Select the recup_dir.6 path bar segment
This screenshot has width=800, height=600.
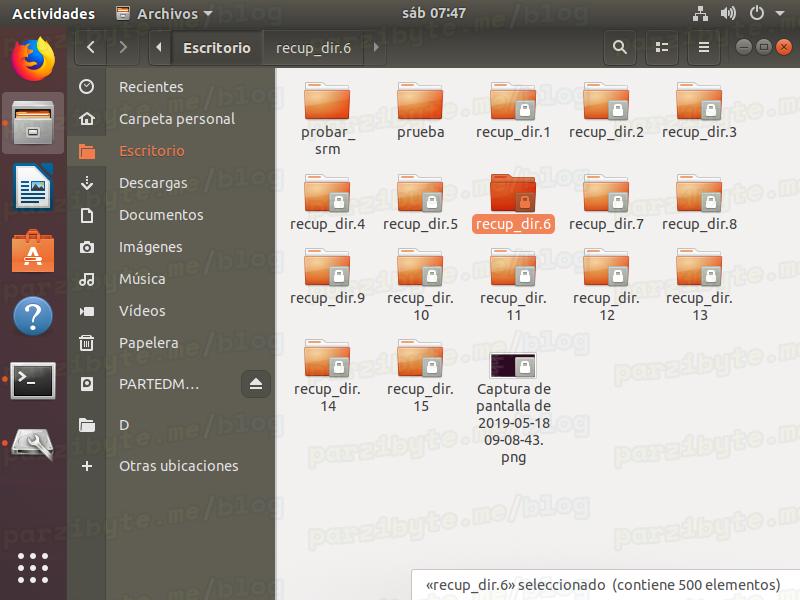coord(313,48)
